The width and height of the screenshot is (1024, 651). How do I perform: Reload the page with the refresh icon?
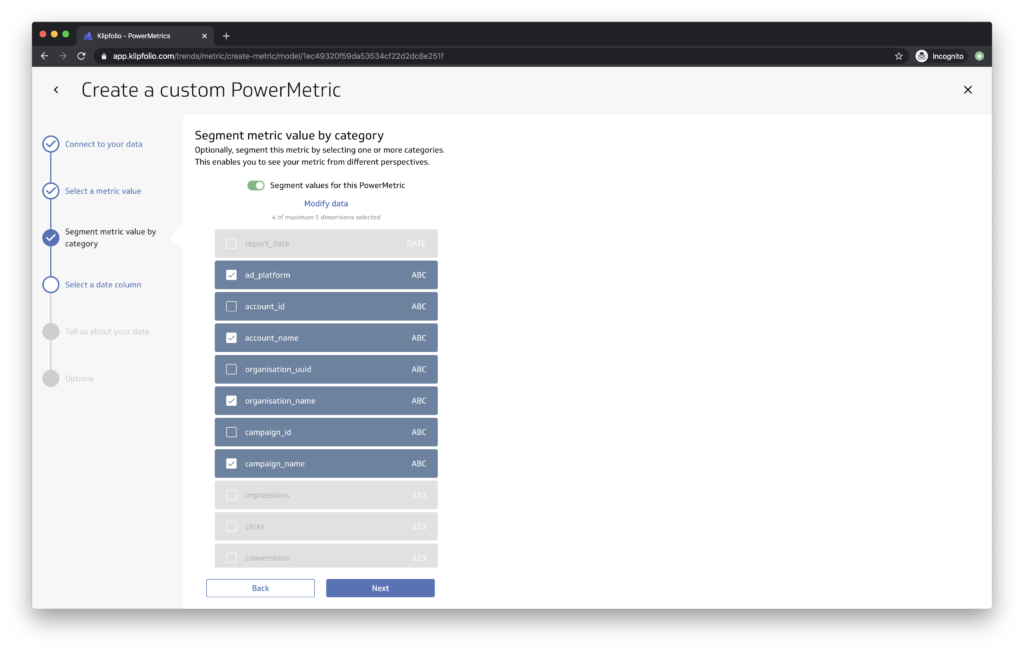coord(81,56)
